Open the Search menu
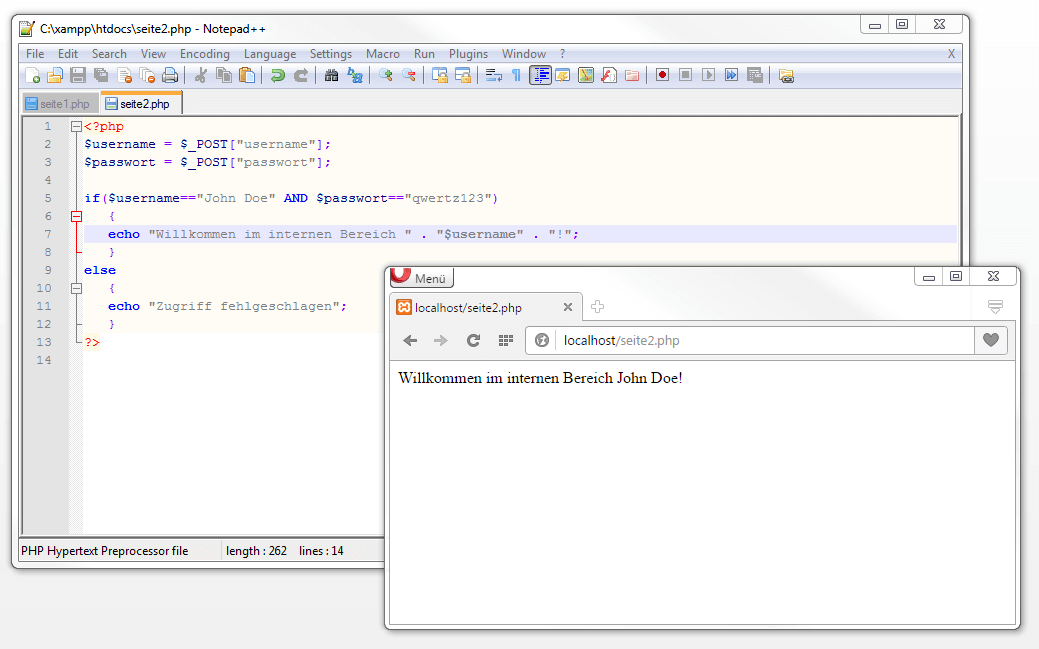1039x649 pixels. coord(109,54)
